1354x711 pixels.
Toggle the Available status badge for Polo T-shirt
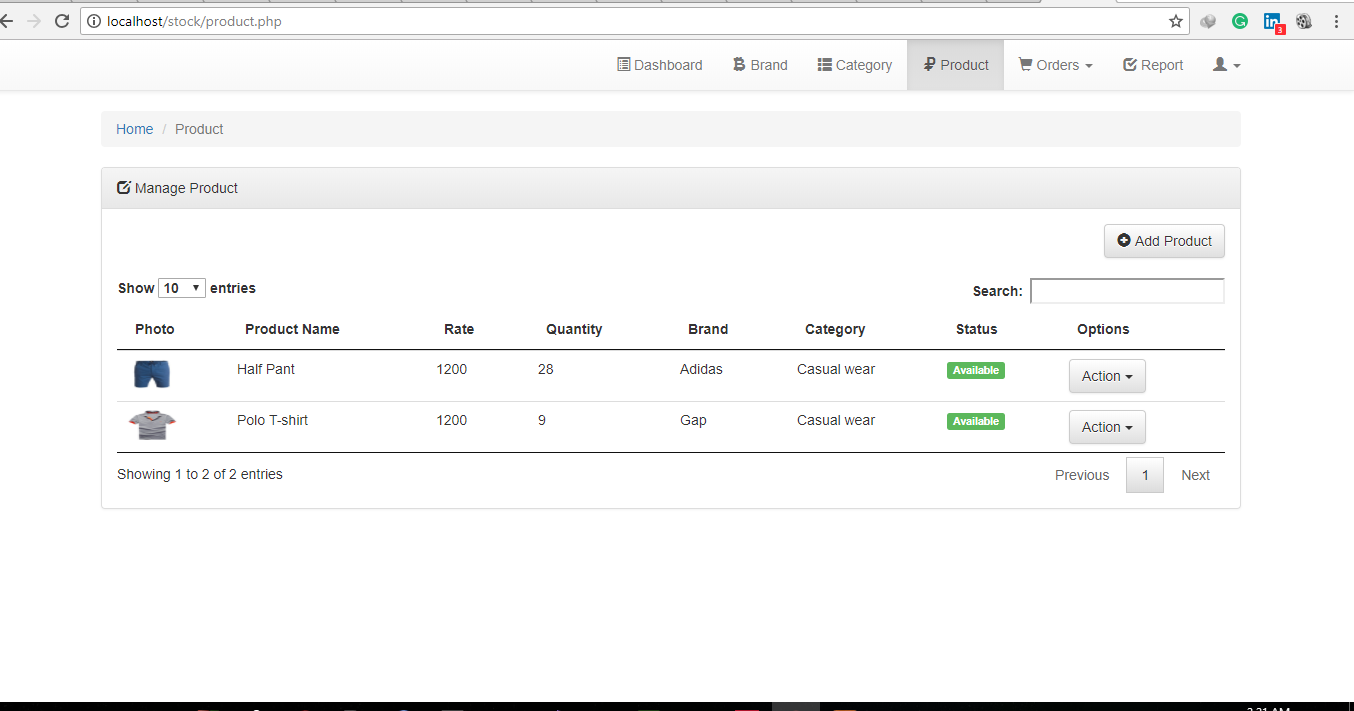pos(975,421)
